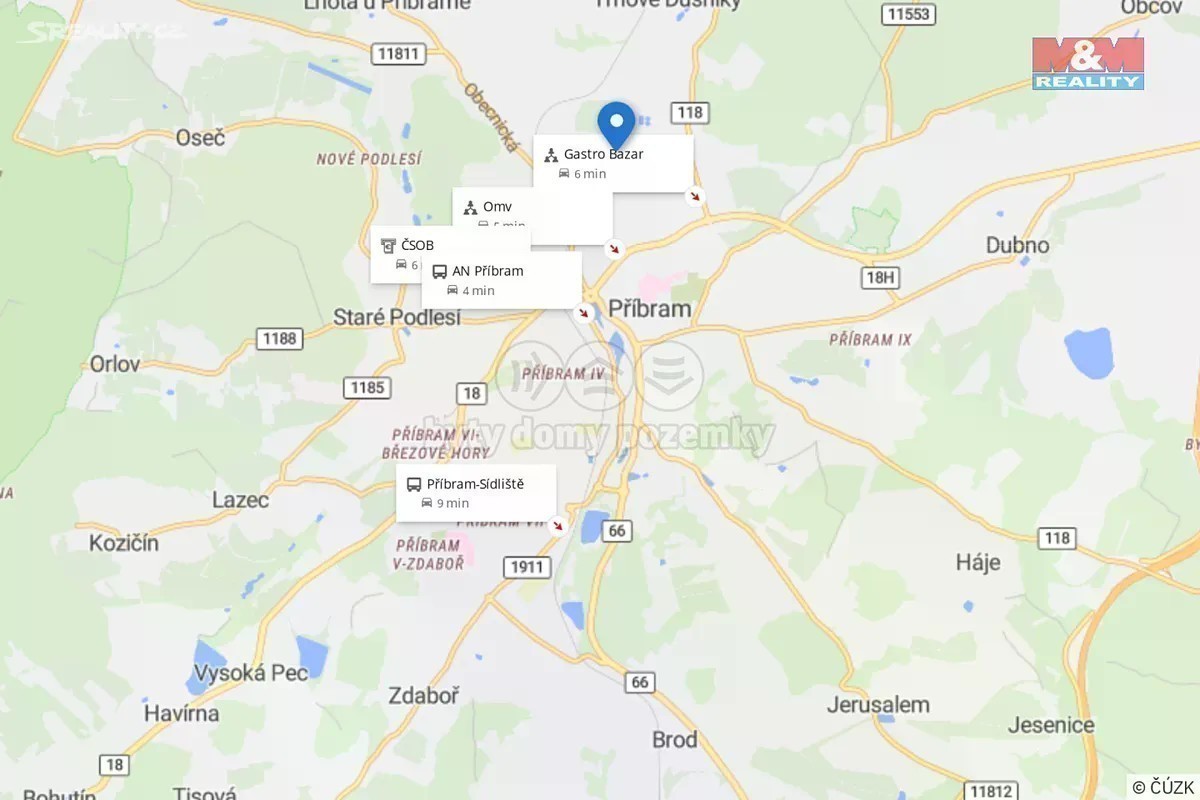Click the M&M Reality logo
Image resolution: width=1200 pixels, height=800 pixels.
tap(1088, 64)
